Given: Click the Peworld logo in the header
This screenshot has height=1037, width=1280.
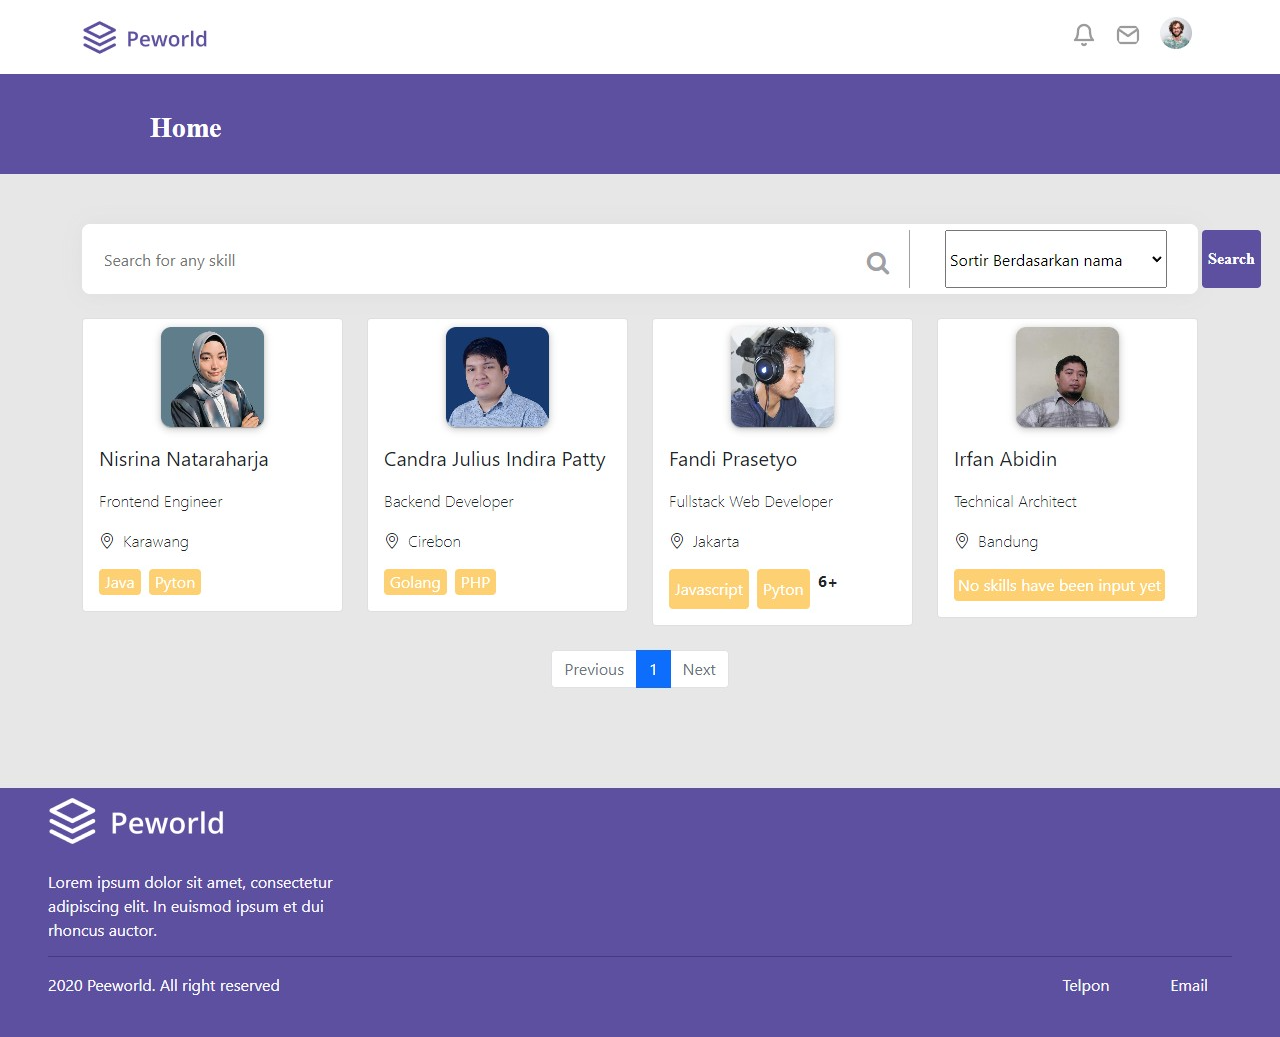Looking at the screenshot, I should [144, 37].
